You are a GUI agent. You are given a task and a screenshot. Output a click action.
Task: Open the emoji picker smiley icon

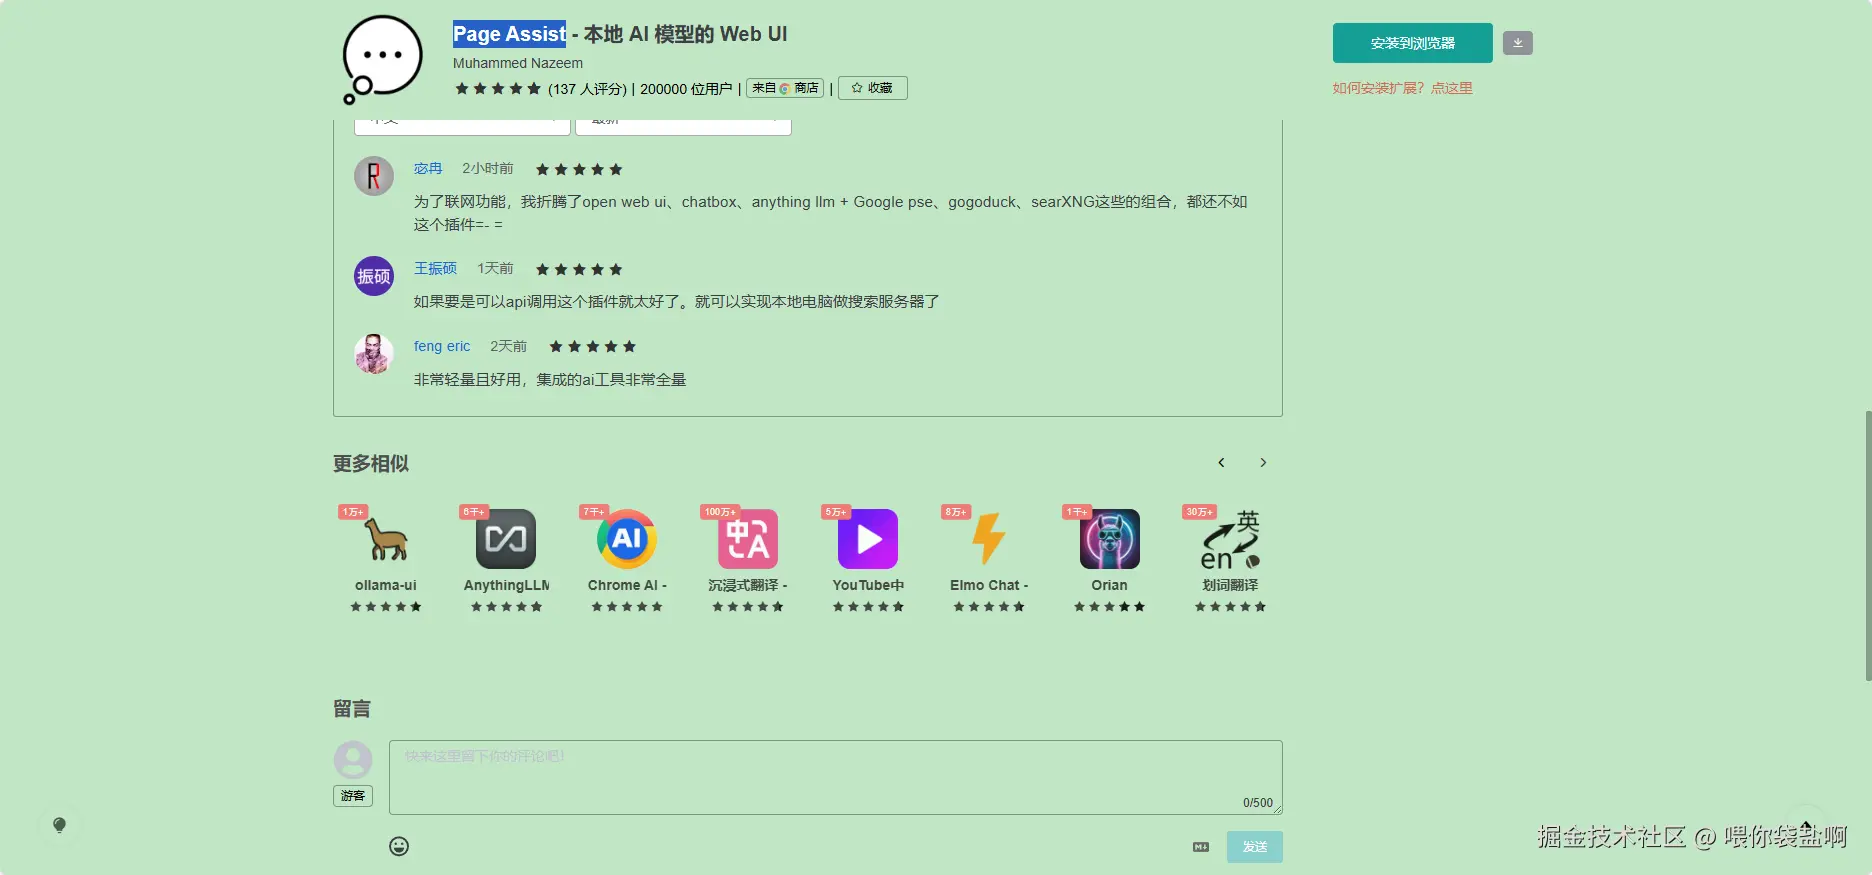[x=399, y=846]
